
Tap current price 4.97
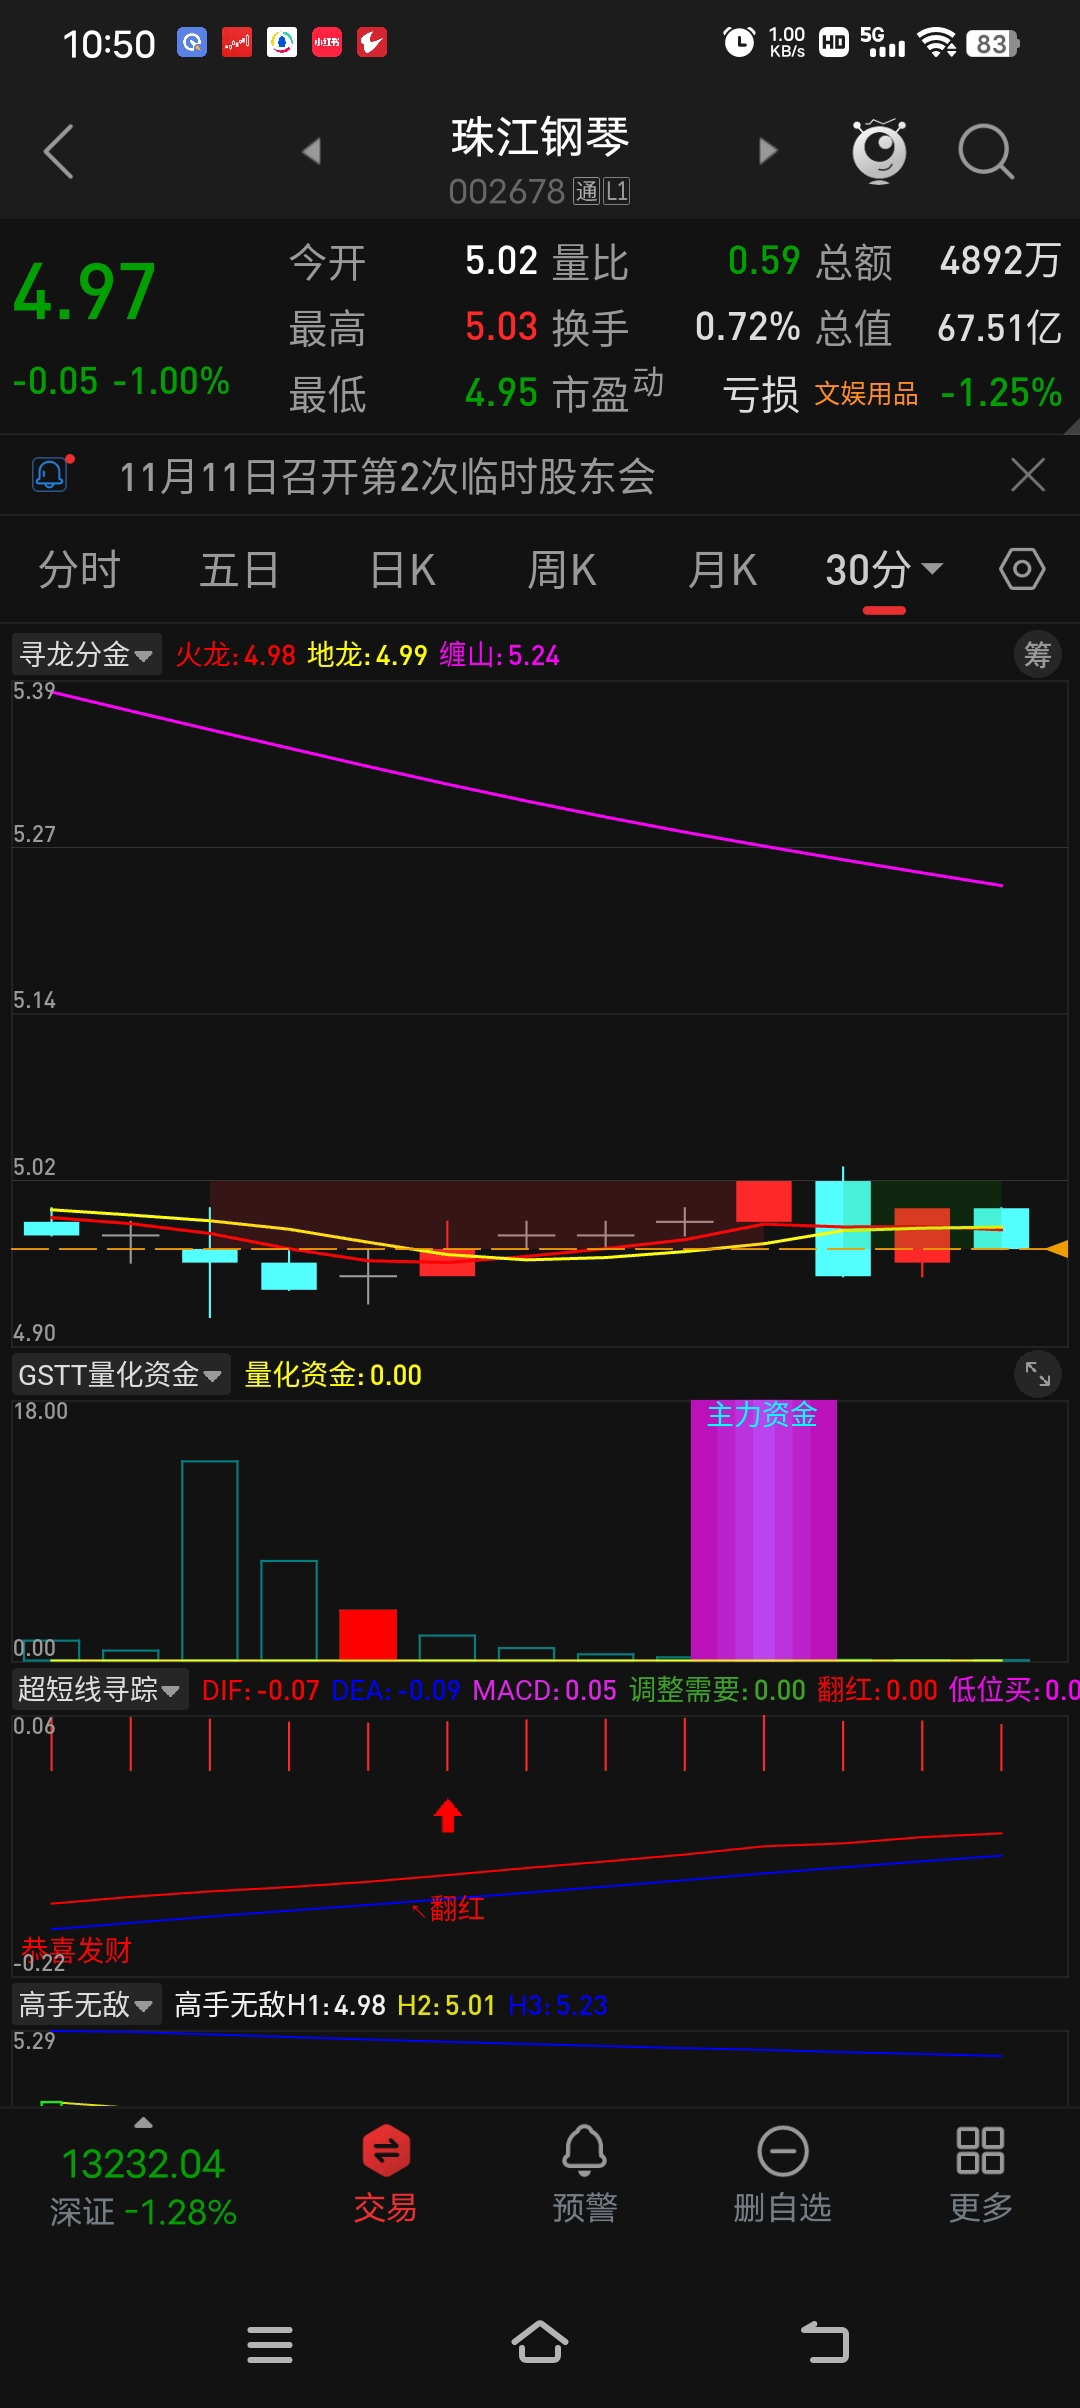85,293
